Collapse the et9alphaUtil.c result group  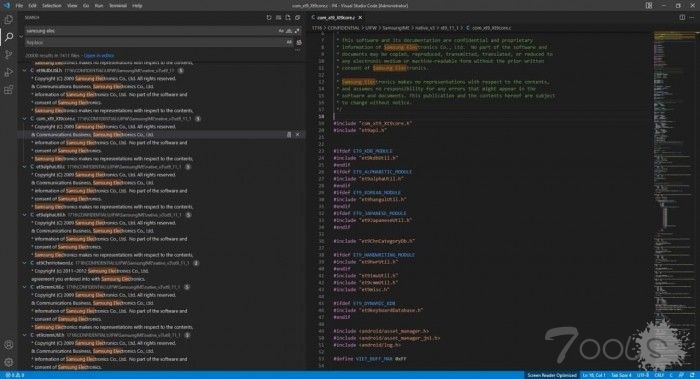25,167
